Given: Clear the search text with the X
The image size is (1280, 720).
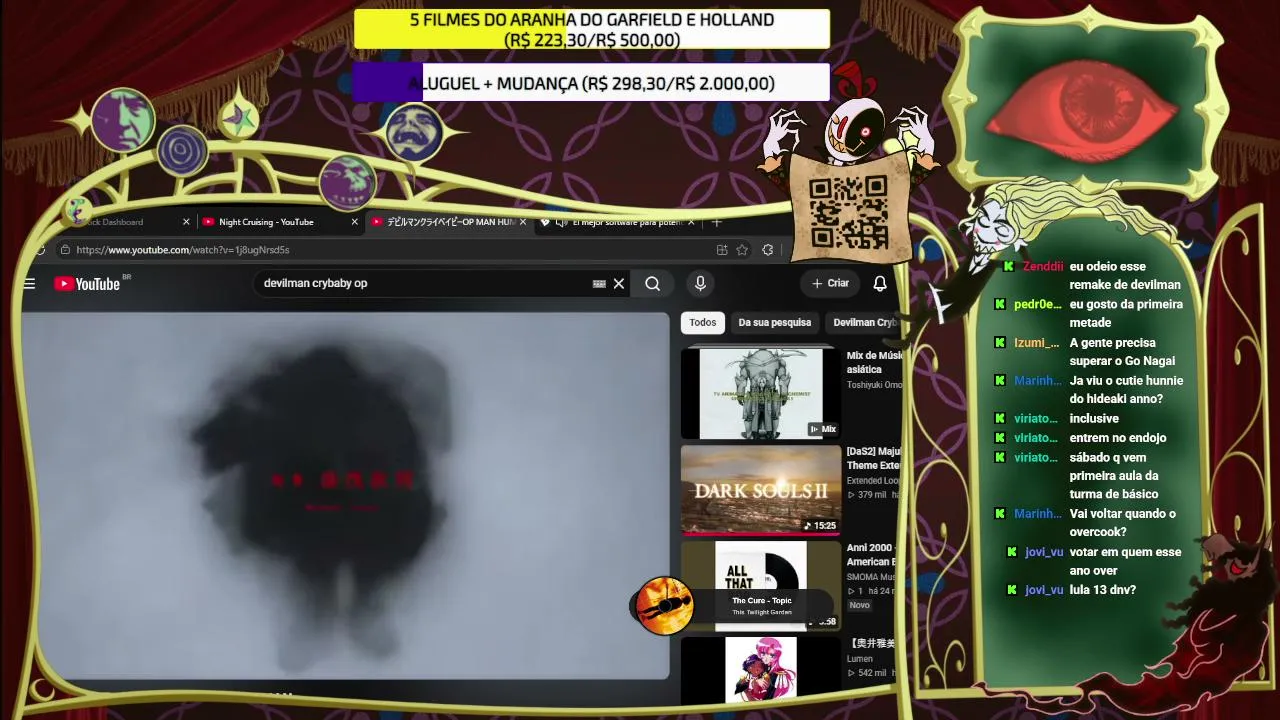Looking at the screenshot, I should pyautogui.click(x=619, y=284).
